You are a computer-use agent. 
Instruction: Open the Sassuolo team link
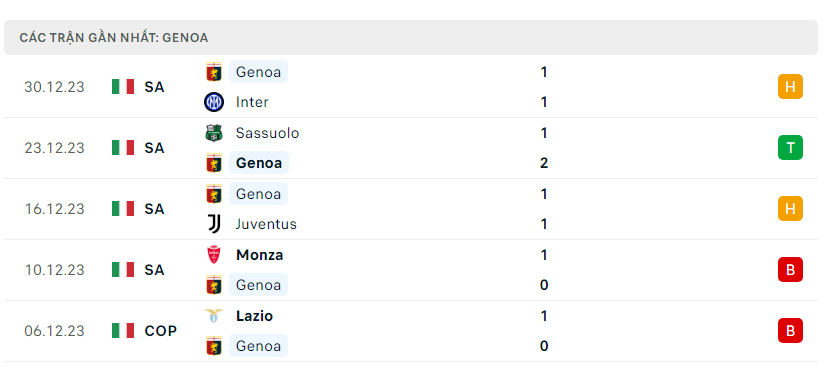click(267, 133)
